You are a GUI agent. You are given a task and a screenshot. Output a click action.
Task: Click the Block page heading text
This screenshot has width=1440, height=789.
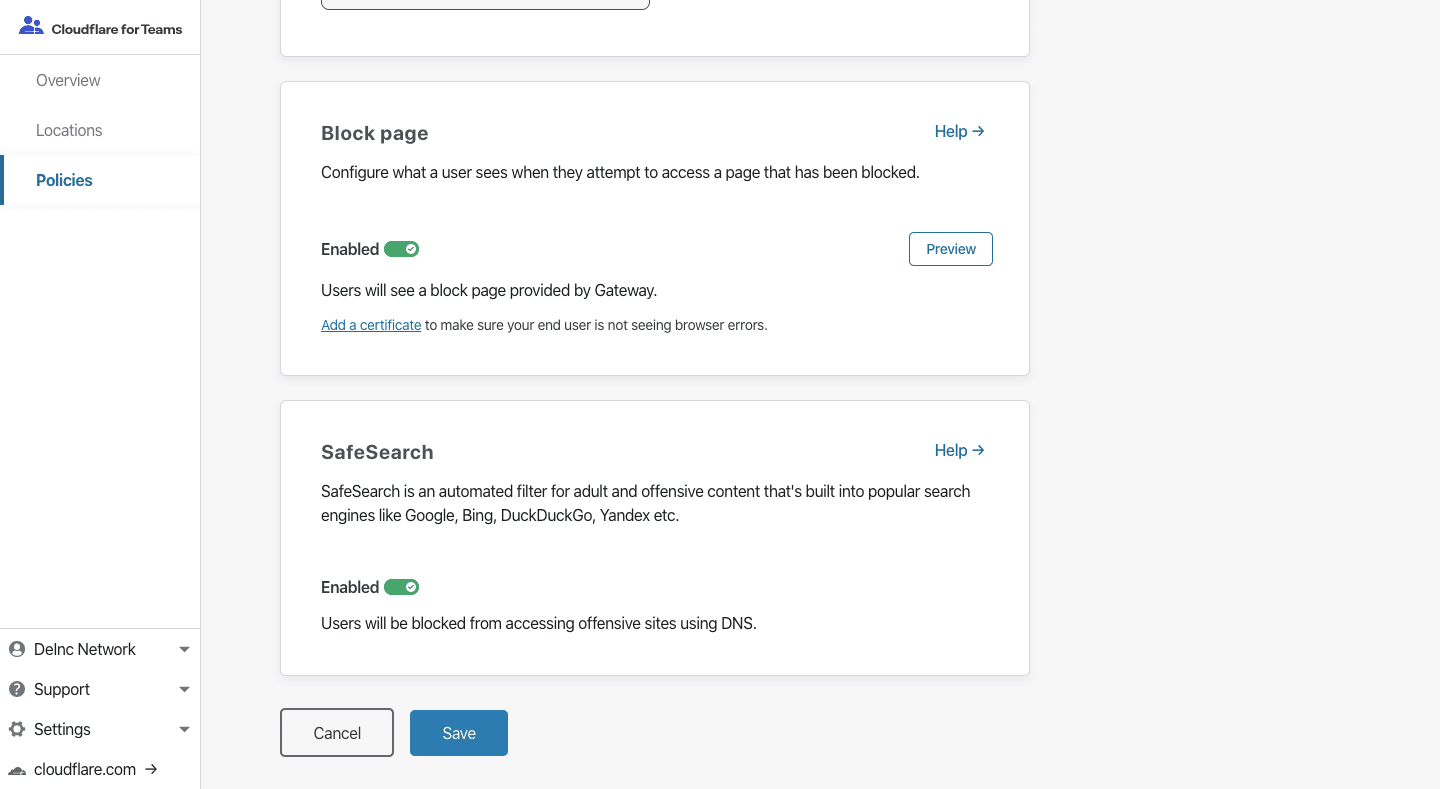coord(375,133)
